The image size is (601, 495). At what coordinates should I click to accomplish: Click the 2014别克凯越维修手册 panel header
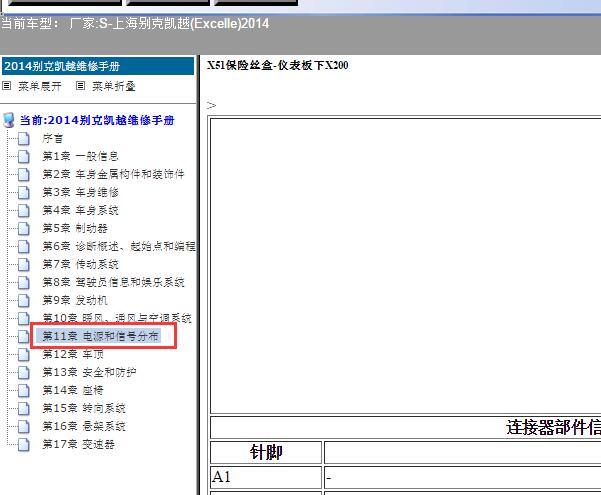98,66
